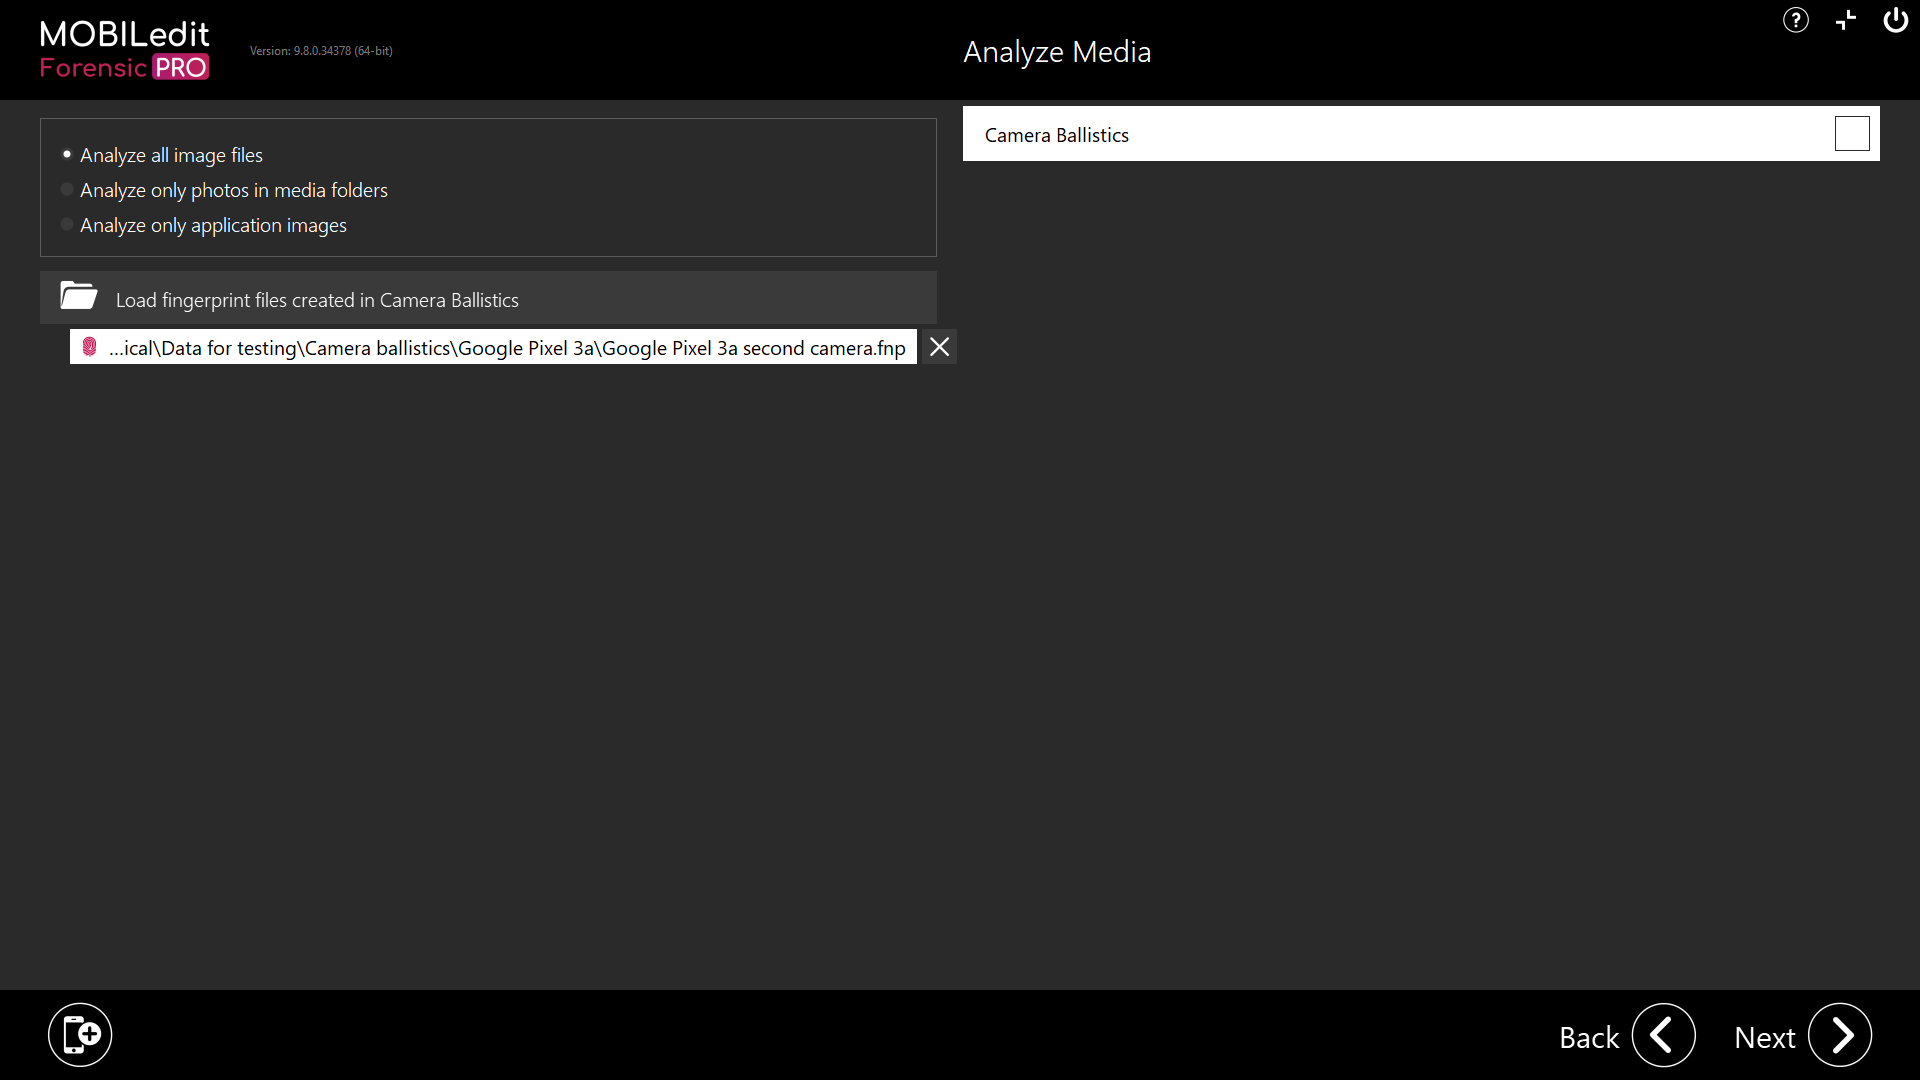Click the exit fullscreen arrows icon
The width and height of the screenshot is (1920, 1080).
coord(1846,20)
